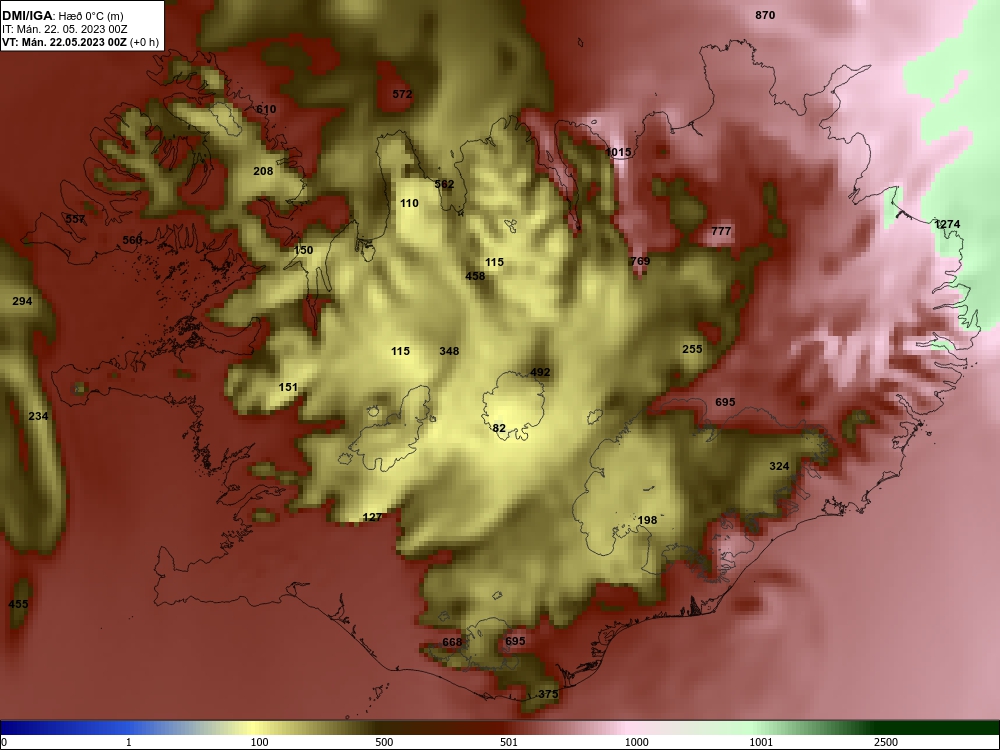Click the map value '870'

pyautogui.click(x=765, y=15)
